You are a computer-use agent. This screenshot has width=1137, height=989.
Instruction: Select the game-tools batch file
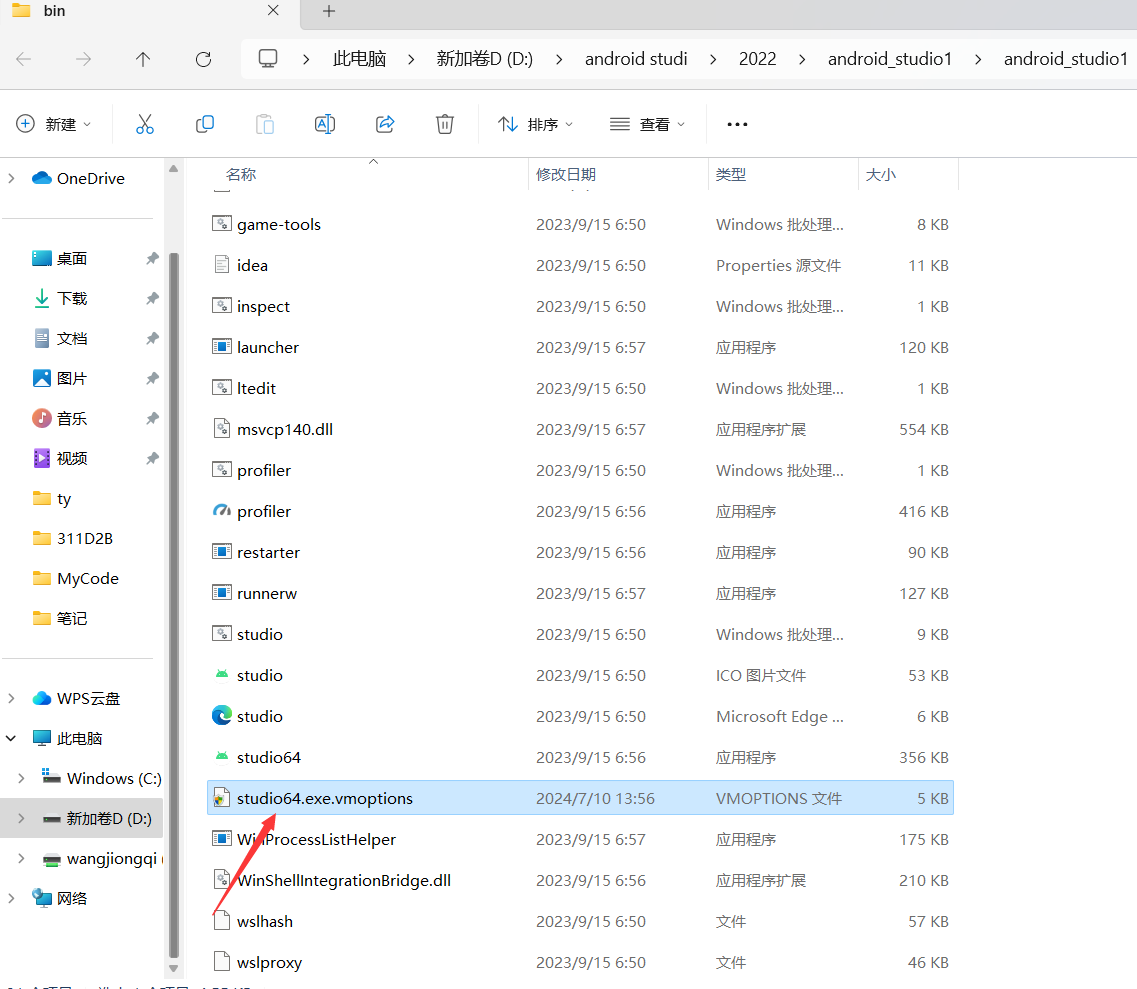(x=580, y=224)
